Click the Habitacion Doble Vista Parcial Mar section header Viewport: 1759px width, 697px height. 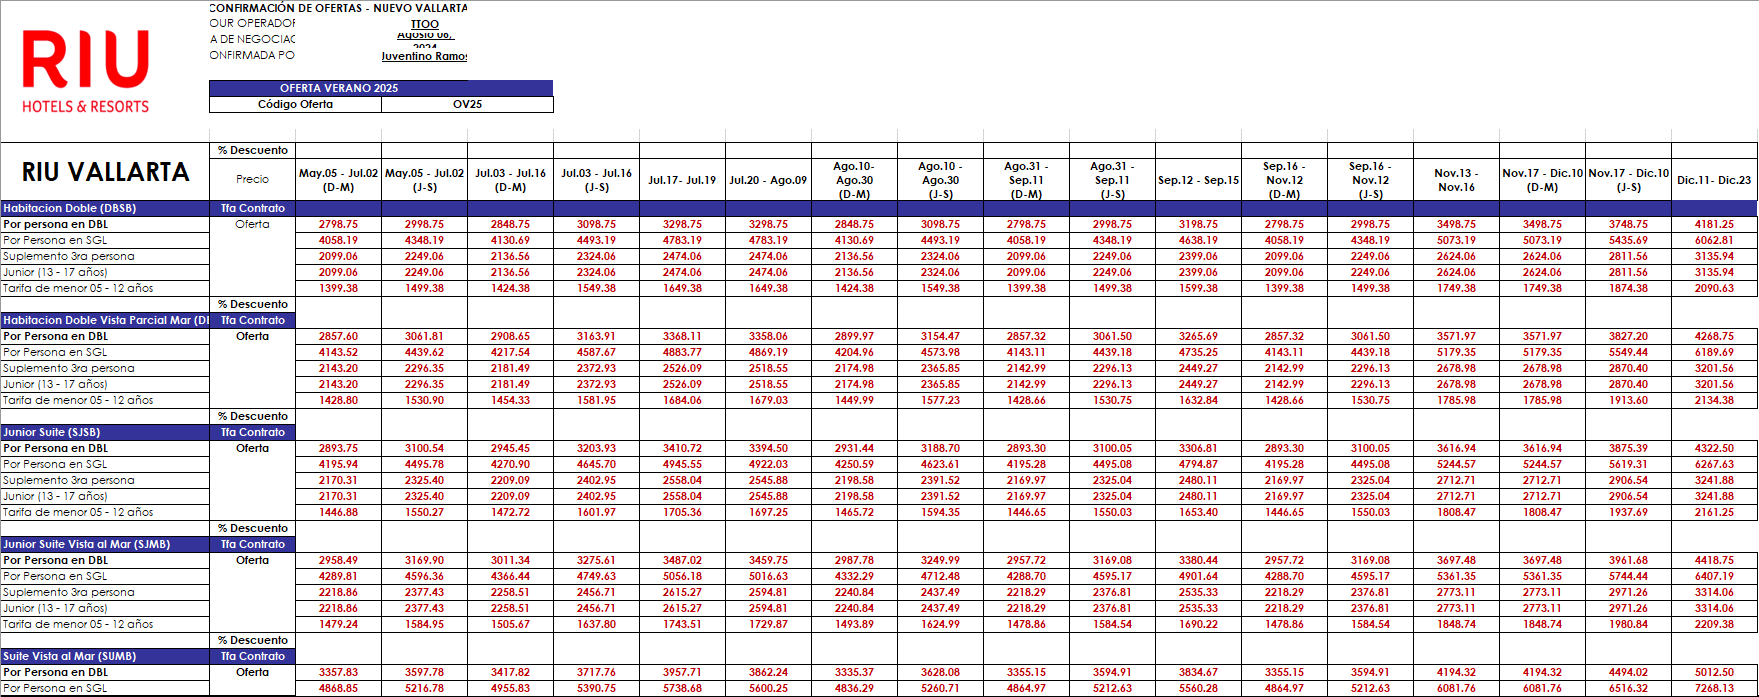(x=105, y=320)
